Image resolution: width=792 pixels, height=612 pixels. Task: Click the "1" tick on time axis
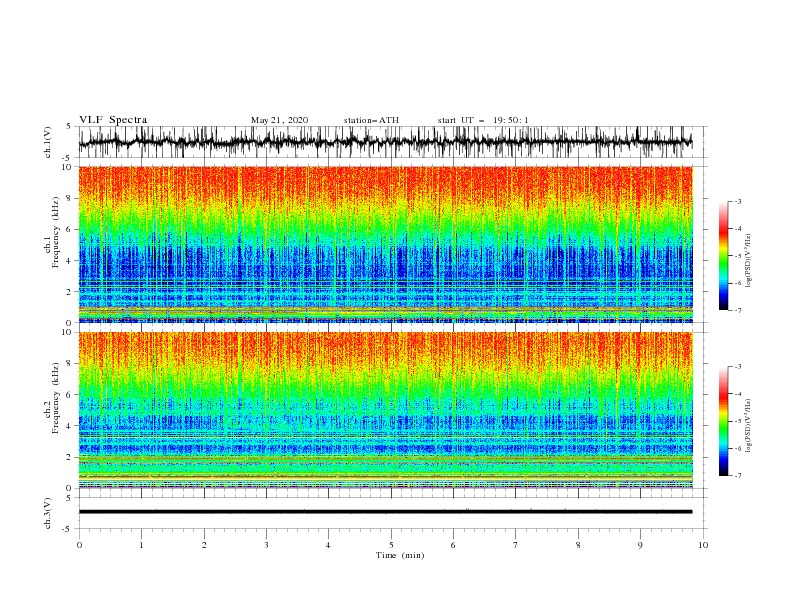pos(141,545)
